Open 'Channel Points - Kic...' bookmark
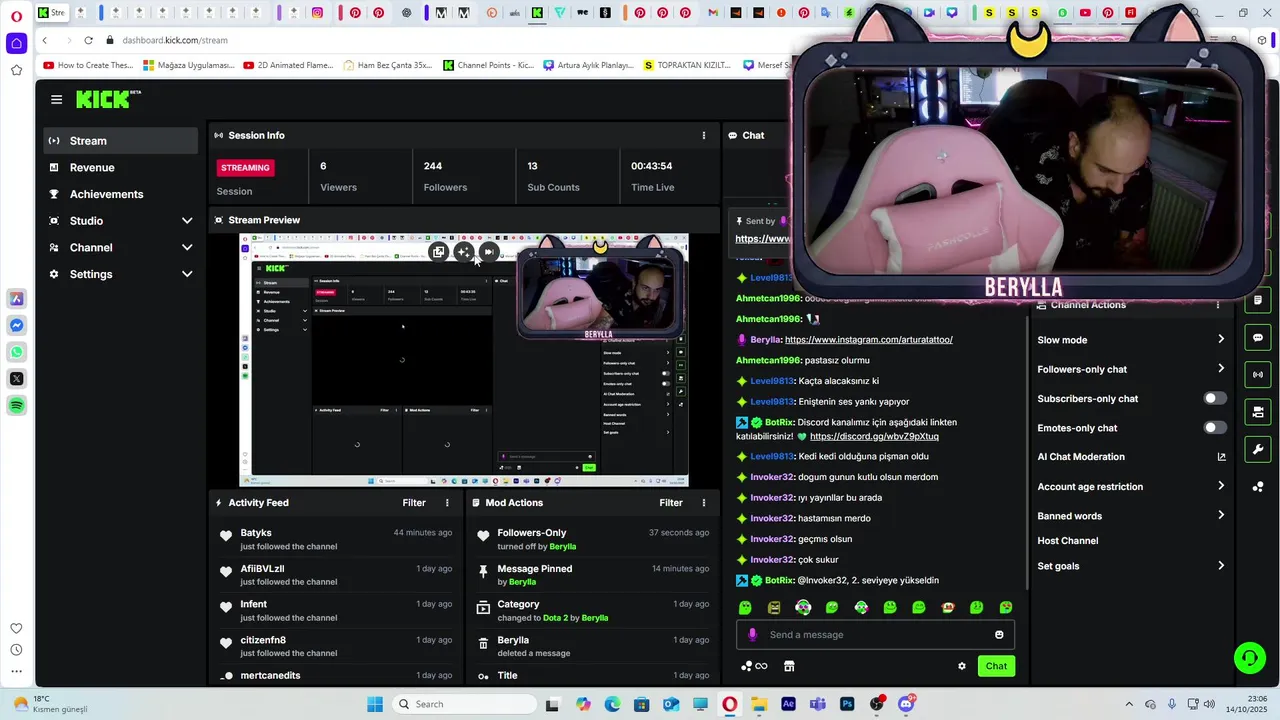 [488, 65]
